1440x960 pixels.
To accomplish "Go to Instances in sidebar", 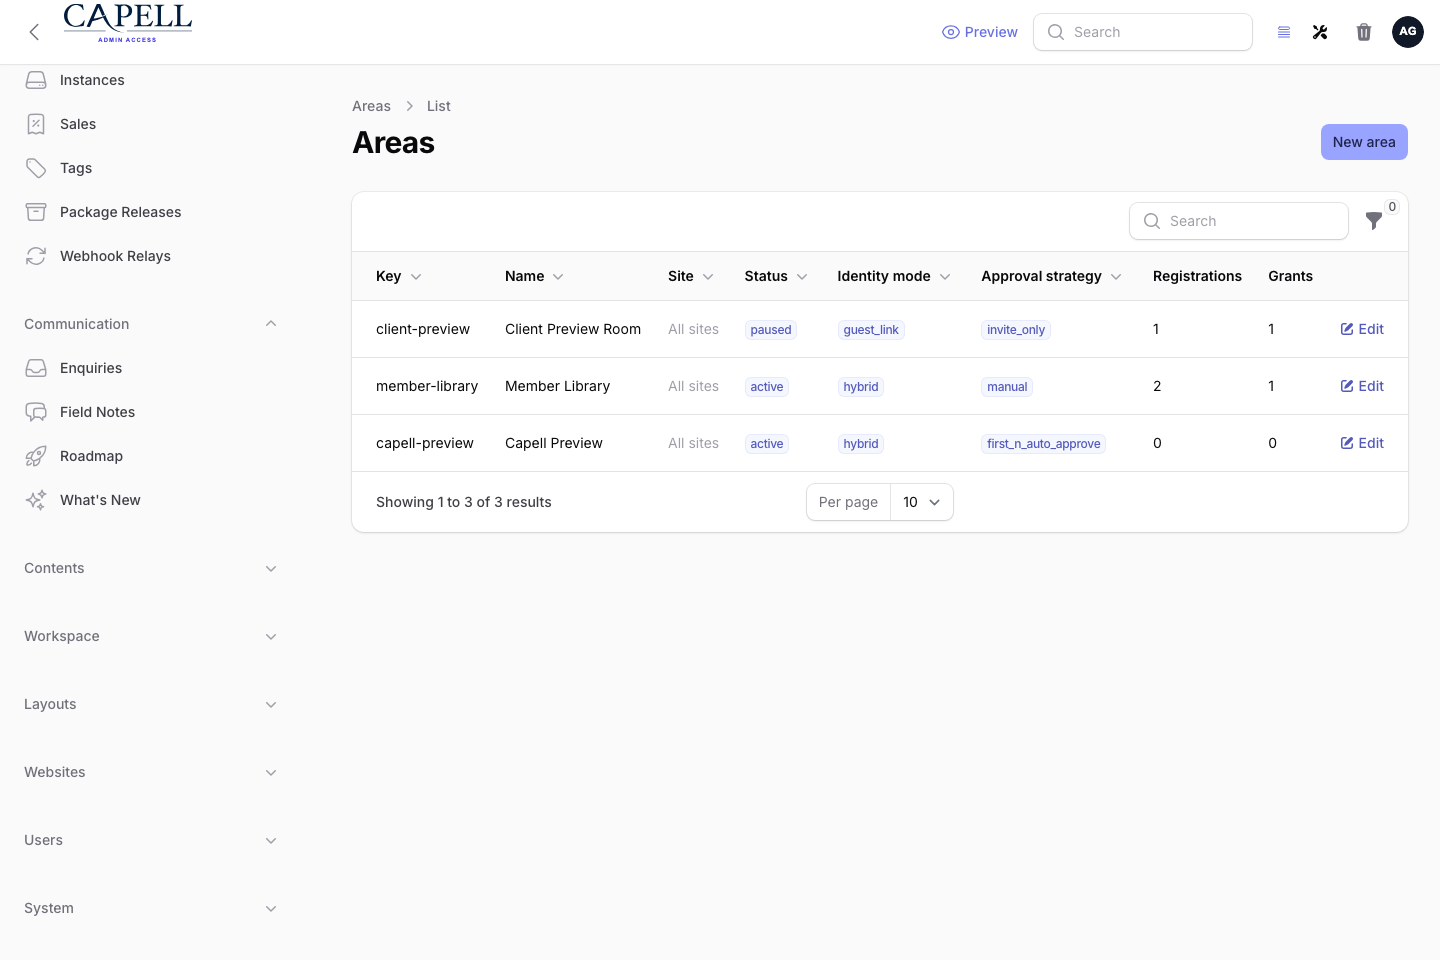I will [150, 80].
